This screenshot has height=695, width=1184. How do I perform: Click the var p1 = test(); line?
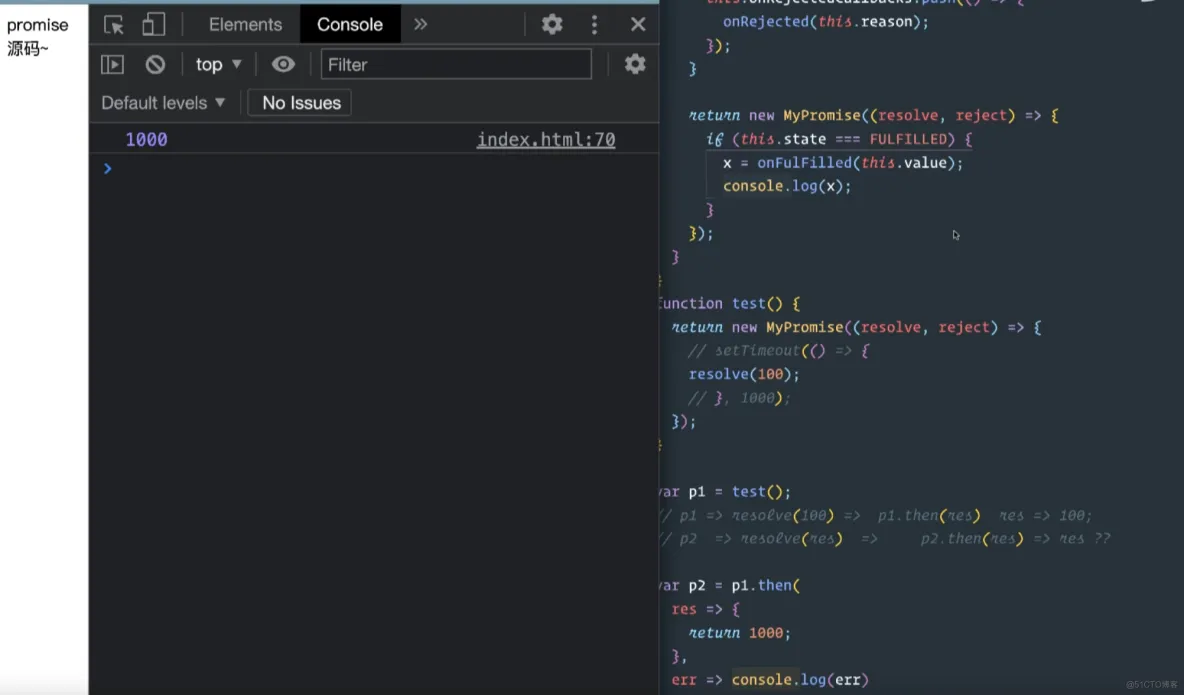[x=725, y=492]
